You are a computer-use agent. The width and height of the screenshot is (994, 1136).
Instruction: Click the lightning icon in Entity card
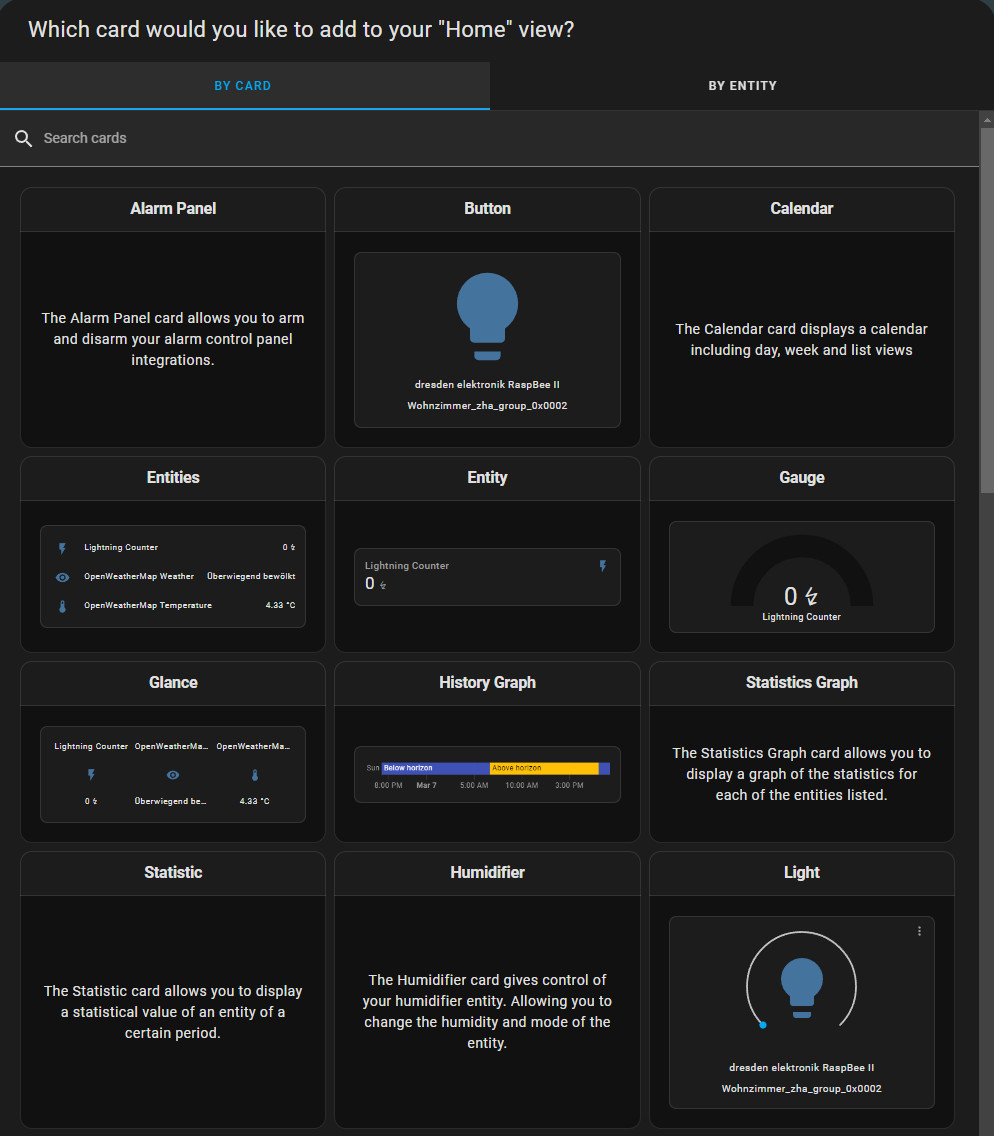click(602, 566)
